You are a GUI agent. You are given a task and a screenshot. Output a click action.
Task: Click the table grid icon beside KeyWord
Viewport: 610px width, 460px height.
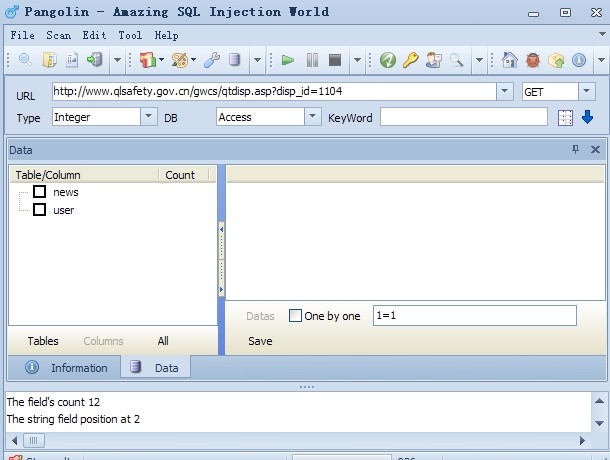pyautogui.click(x=565, y=118)
